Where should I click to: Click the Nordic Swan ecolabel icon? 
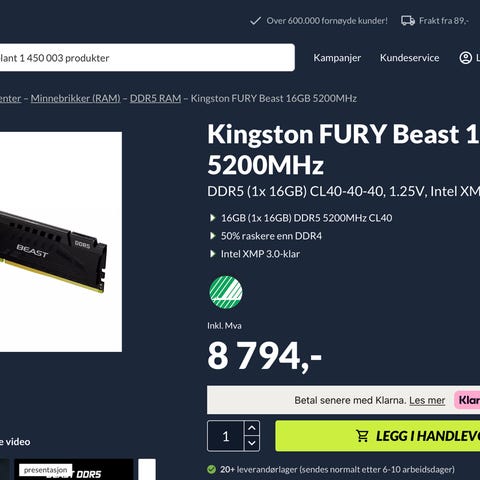(x=226, y=292)
